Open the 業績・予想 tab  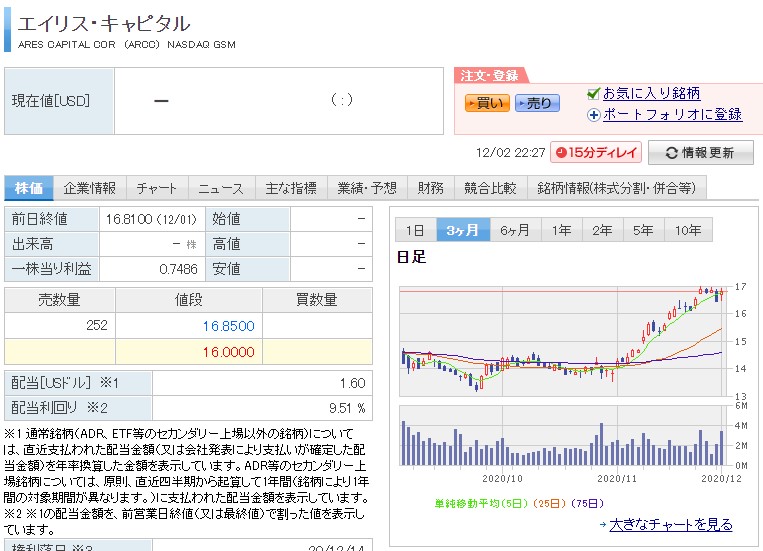click(x=367, y=188)
